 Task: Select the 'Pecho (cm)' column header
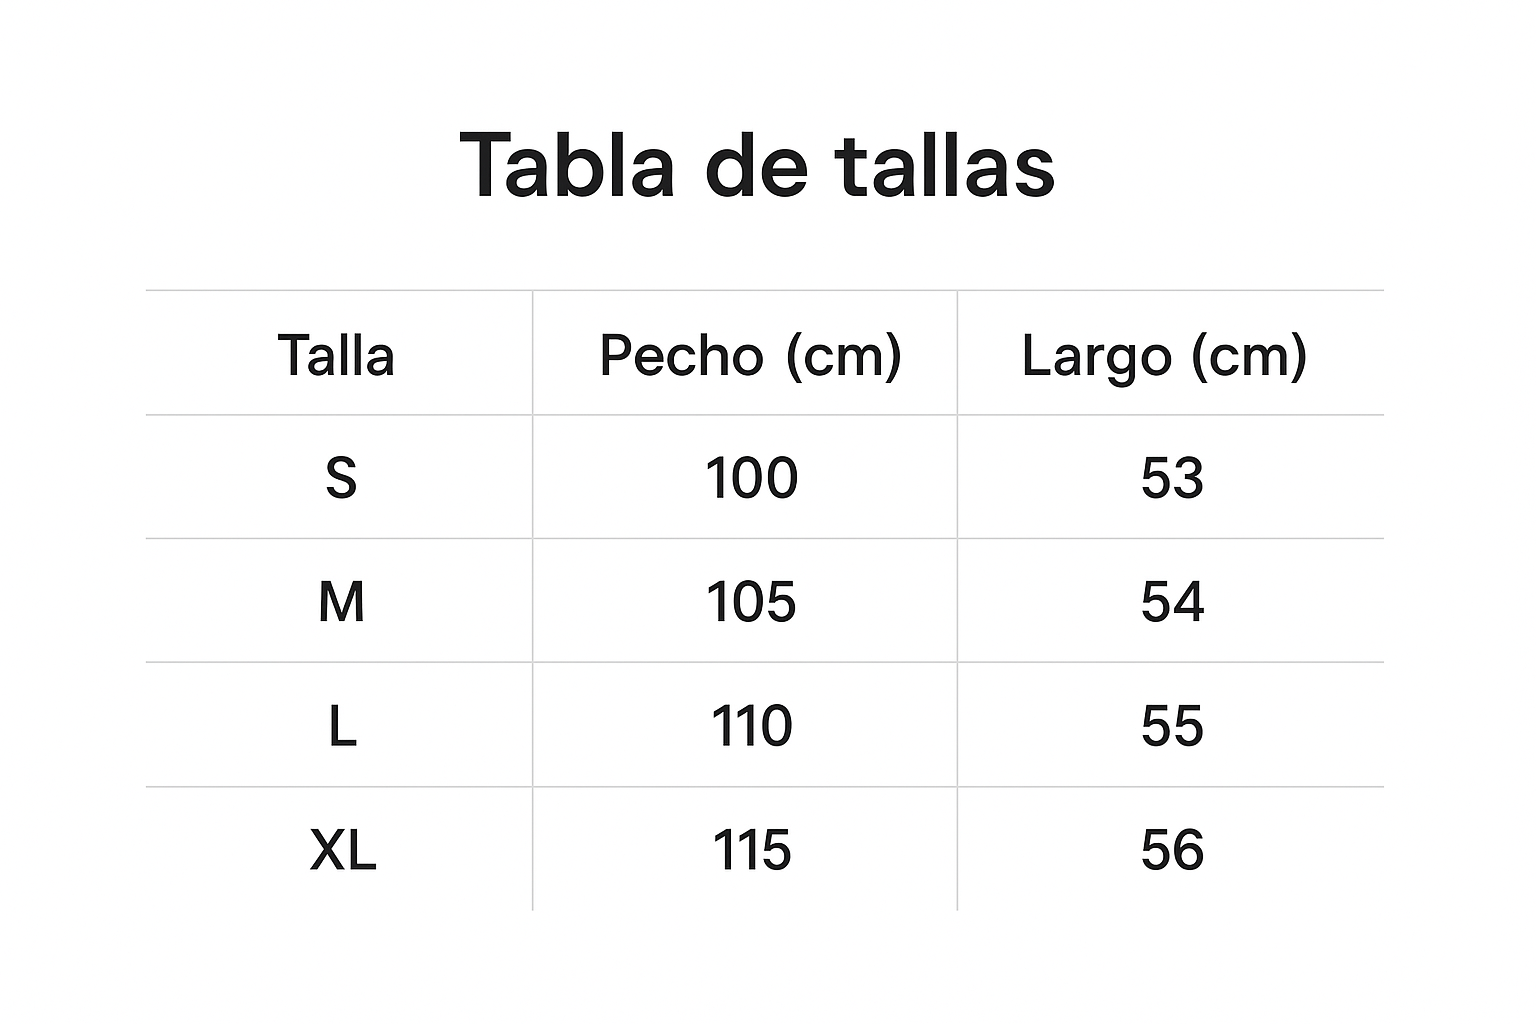click(750, 355)
